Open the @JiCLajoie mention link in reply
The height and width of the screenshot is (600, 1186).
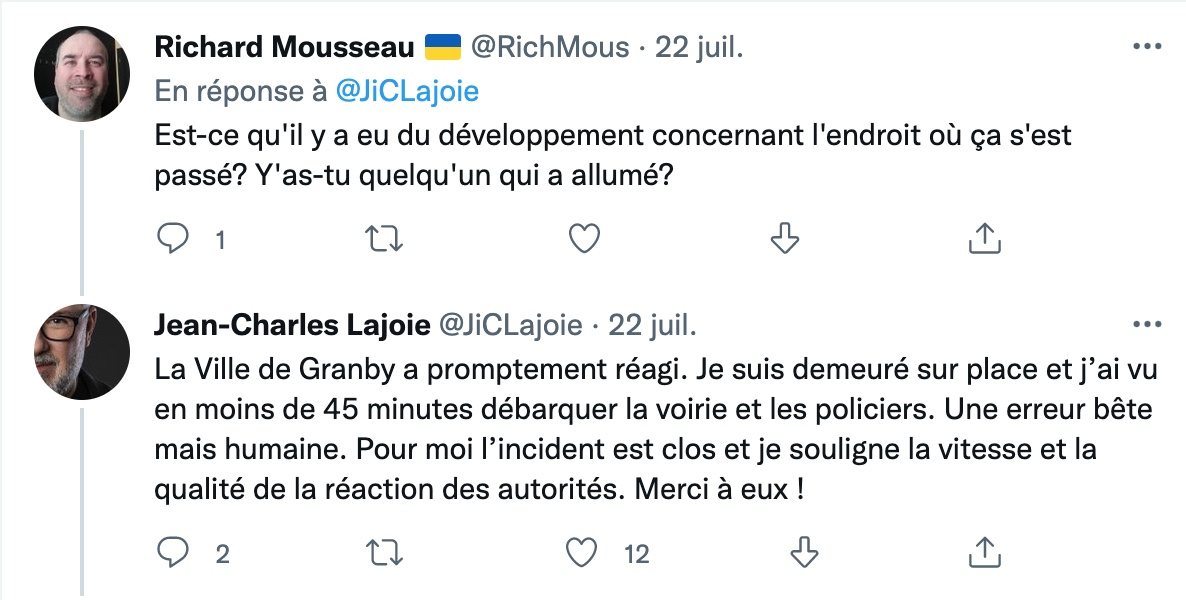coord(407,91)
